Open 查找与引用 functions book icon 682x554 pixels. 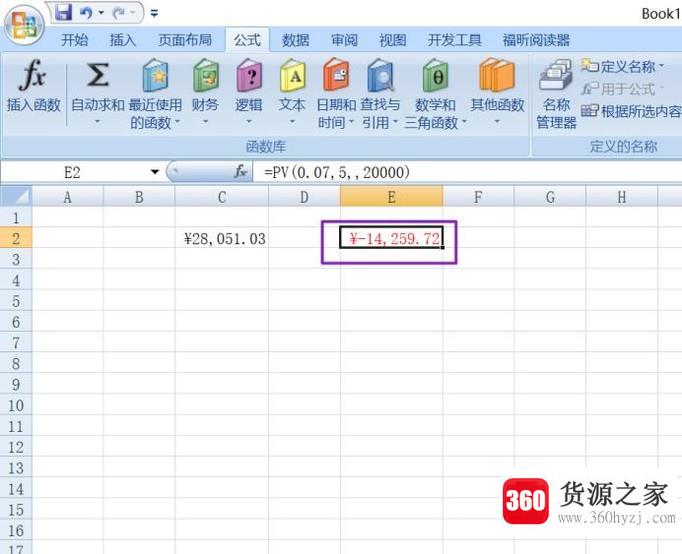click(x=380, y=75)
